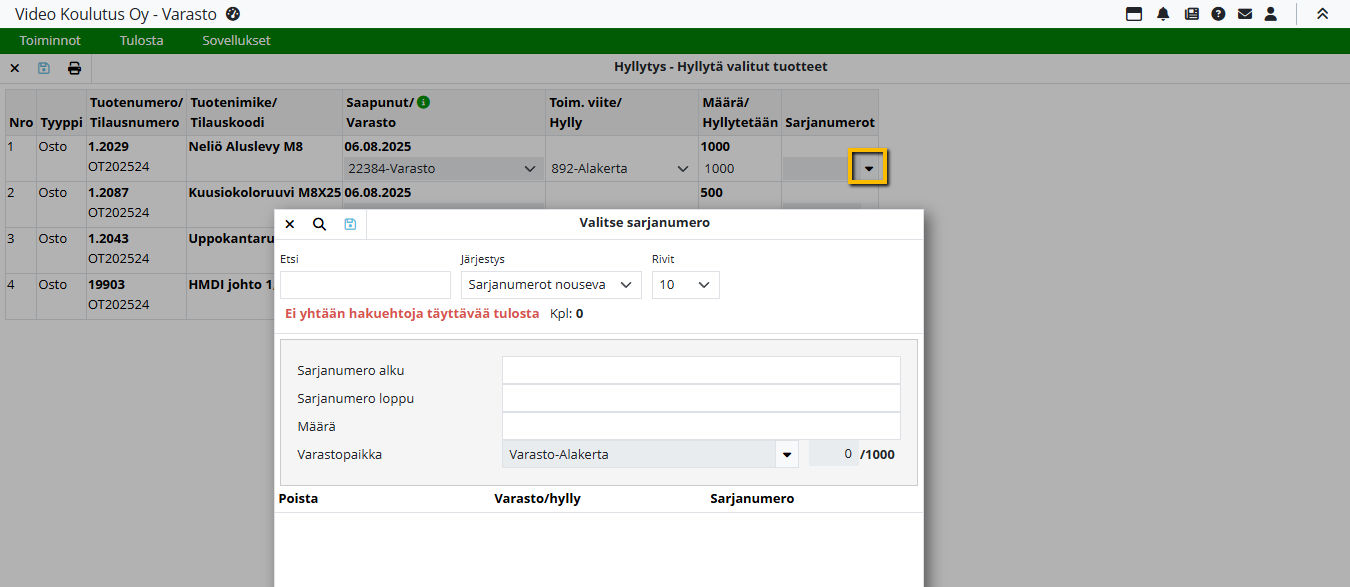Click the save icon in the serial number dialog

pos(350,224)
